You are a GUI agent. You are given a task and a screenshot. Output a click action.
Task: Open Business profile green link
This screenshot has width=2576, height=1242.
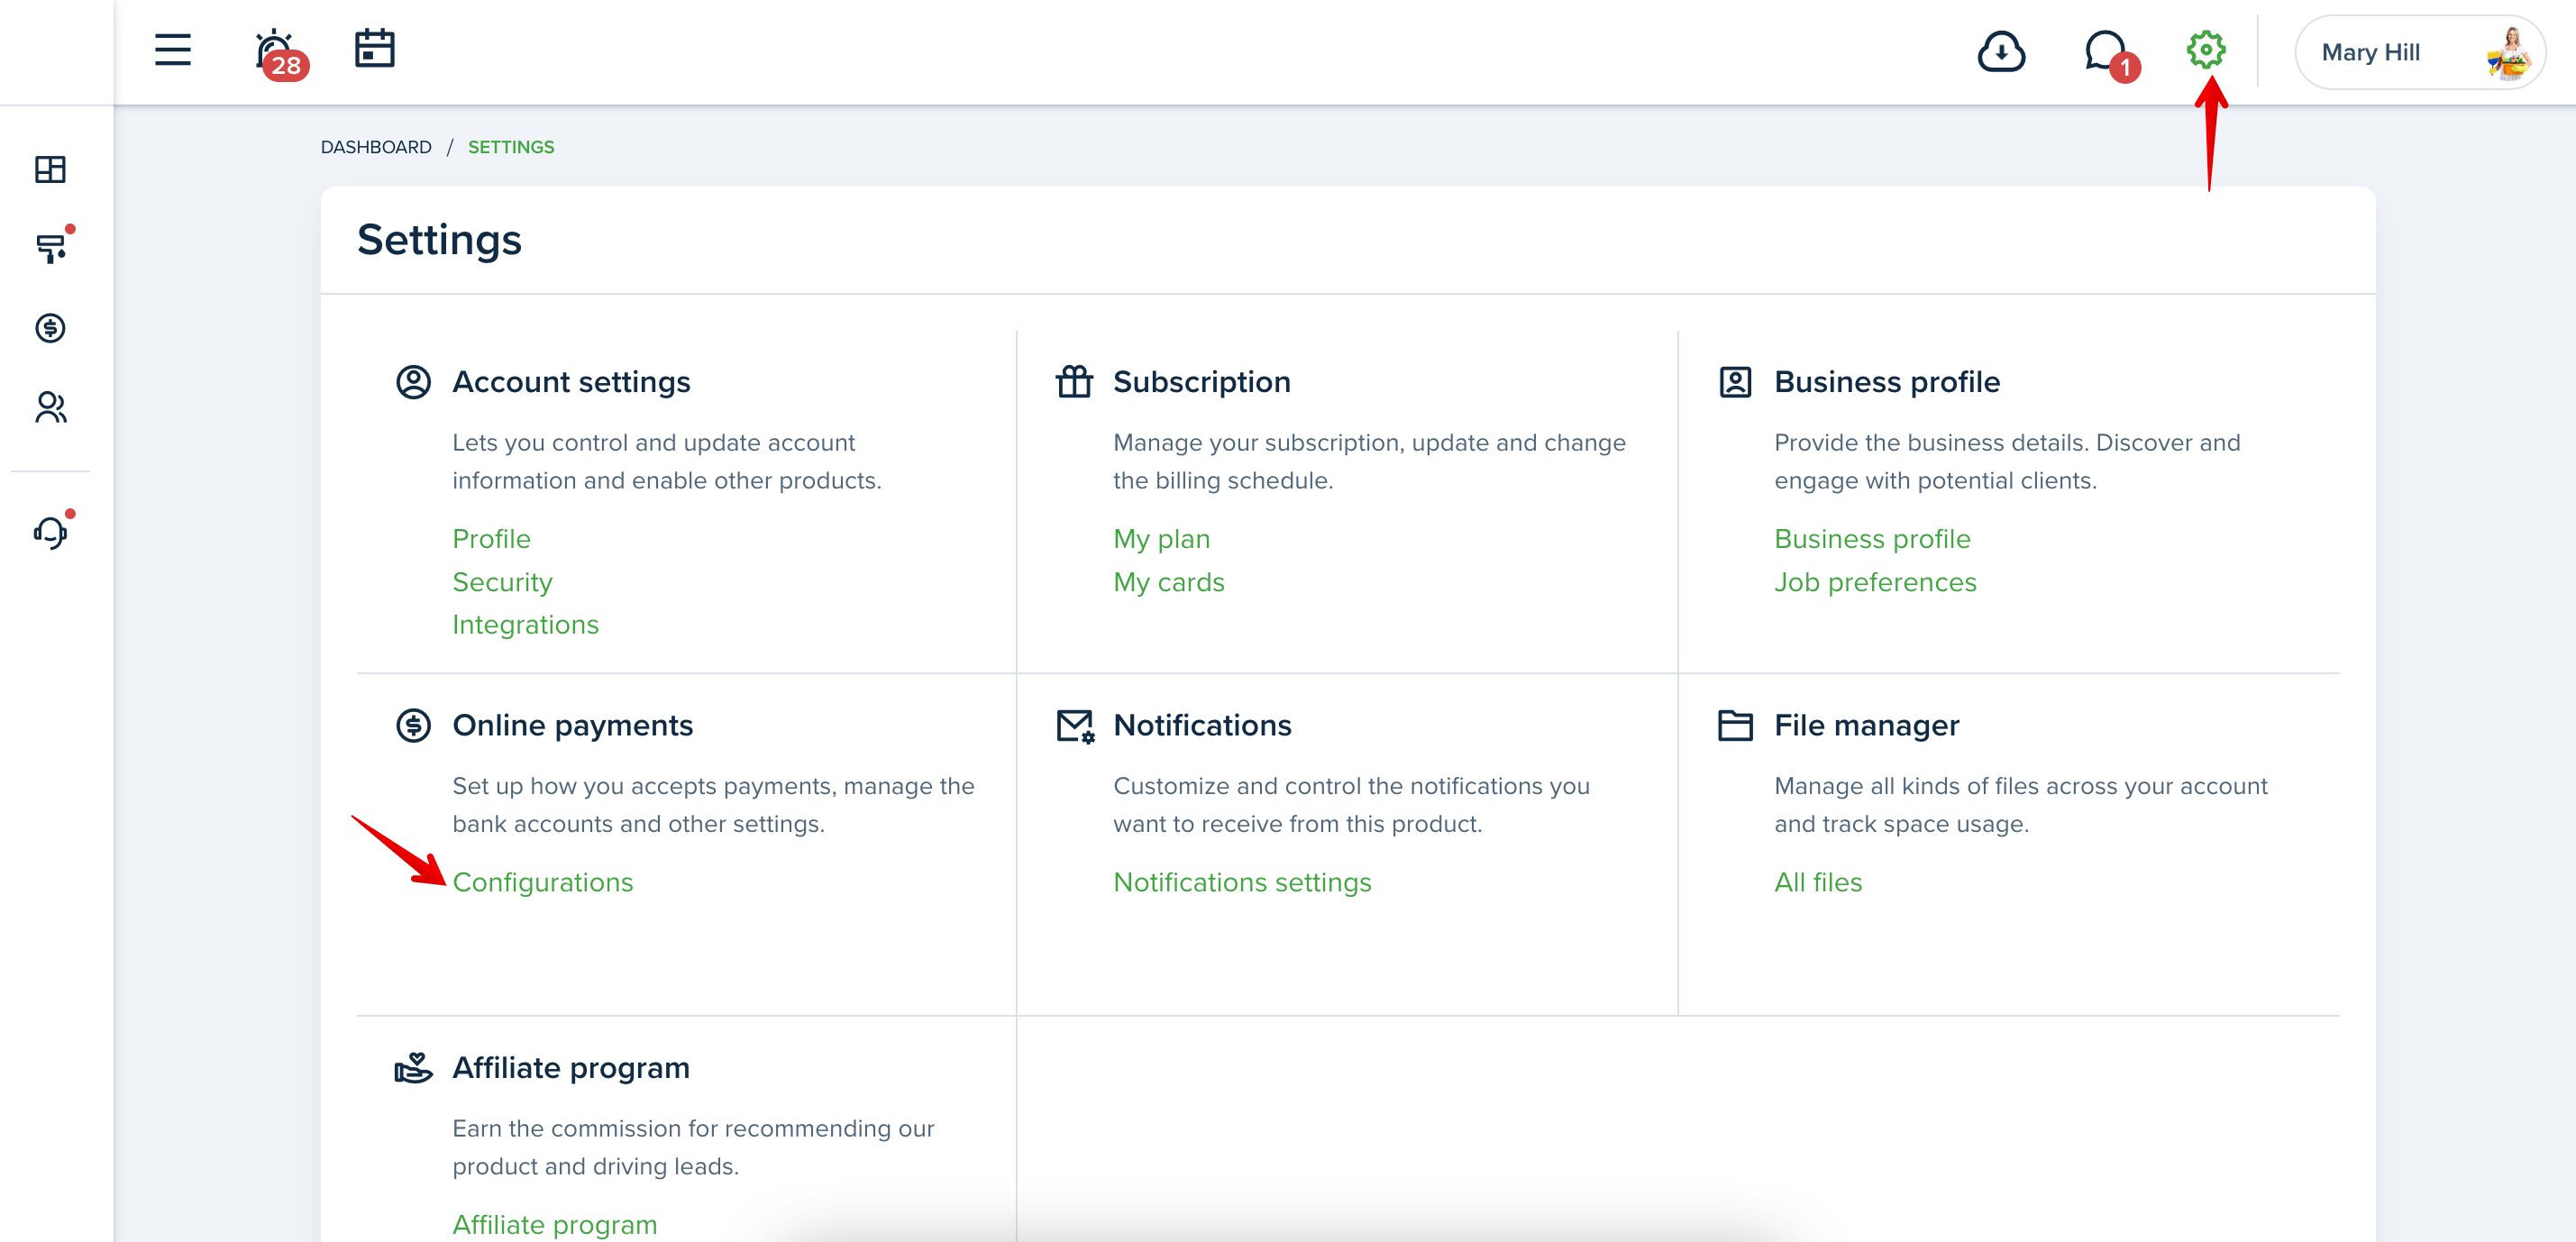click(1872, 539)
